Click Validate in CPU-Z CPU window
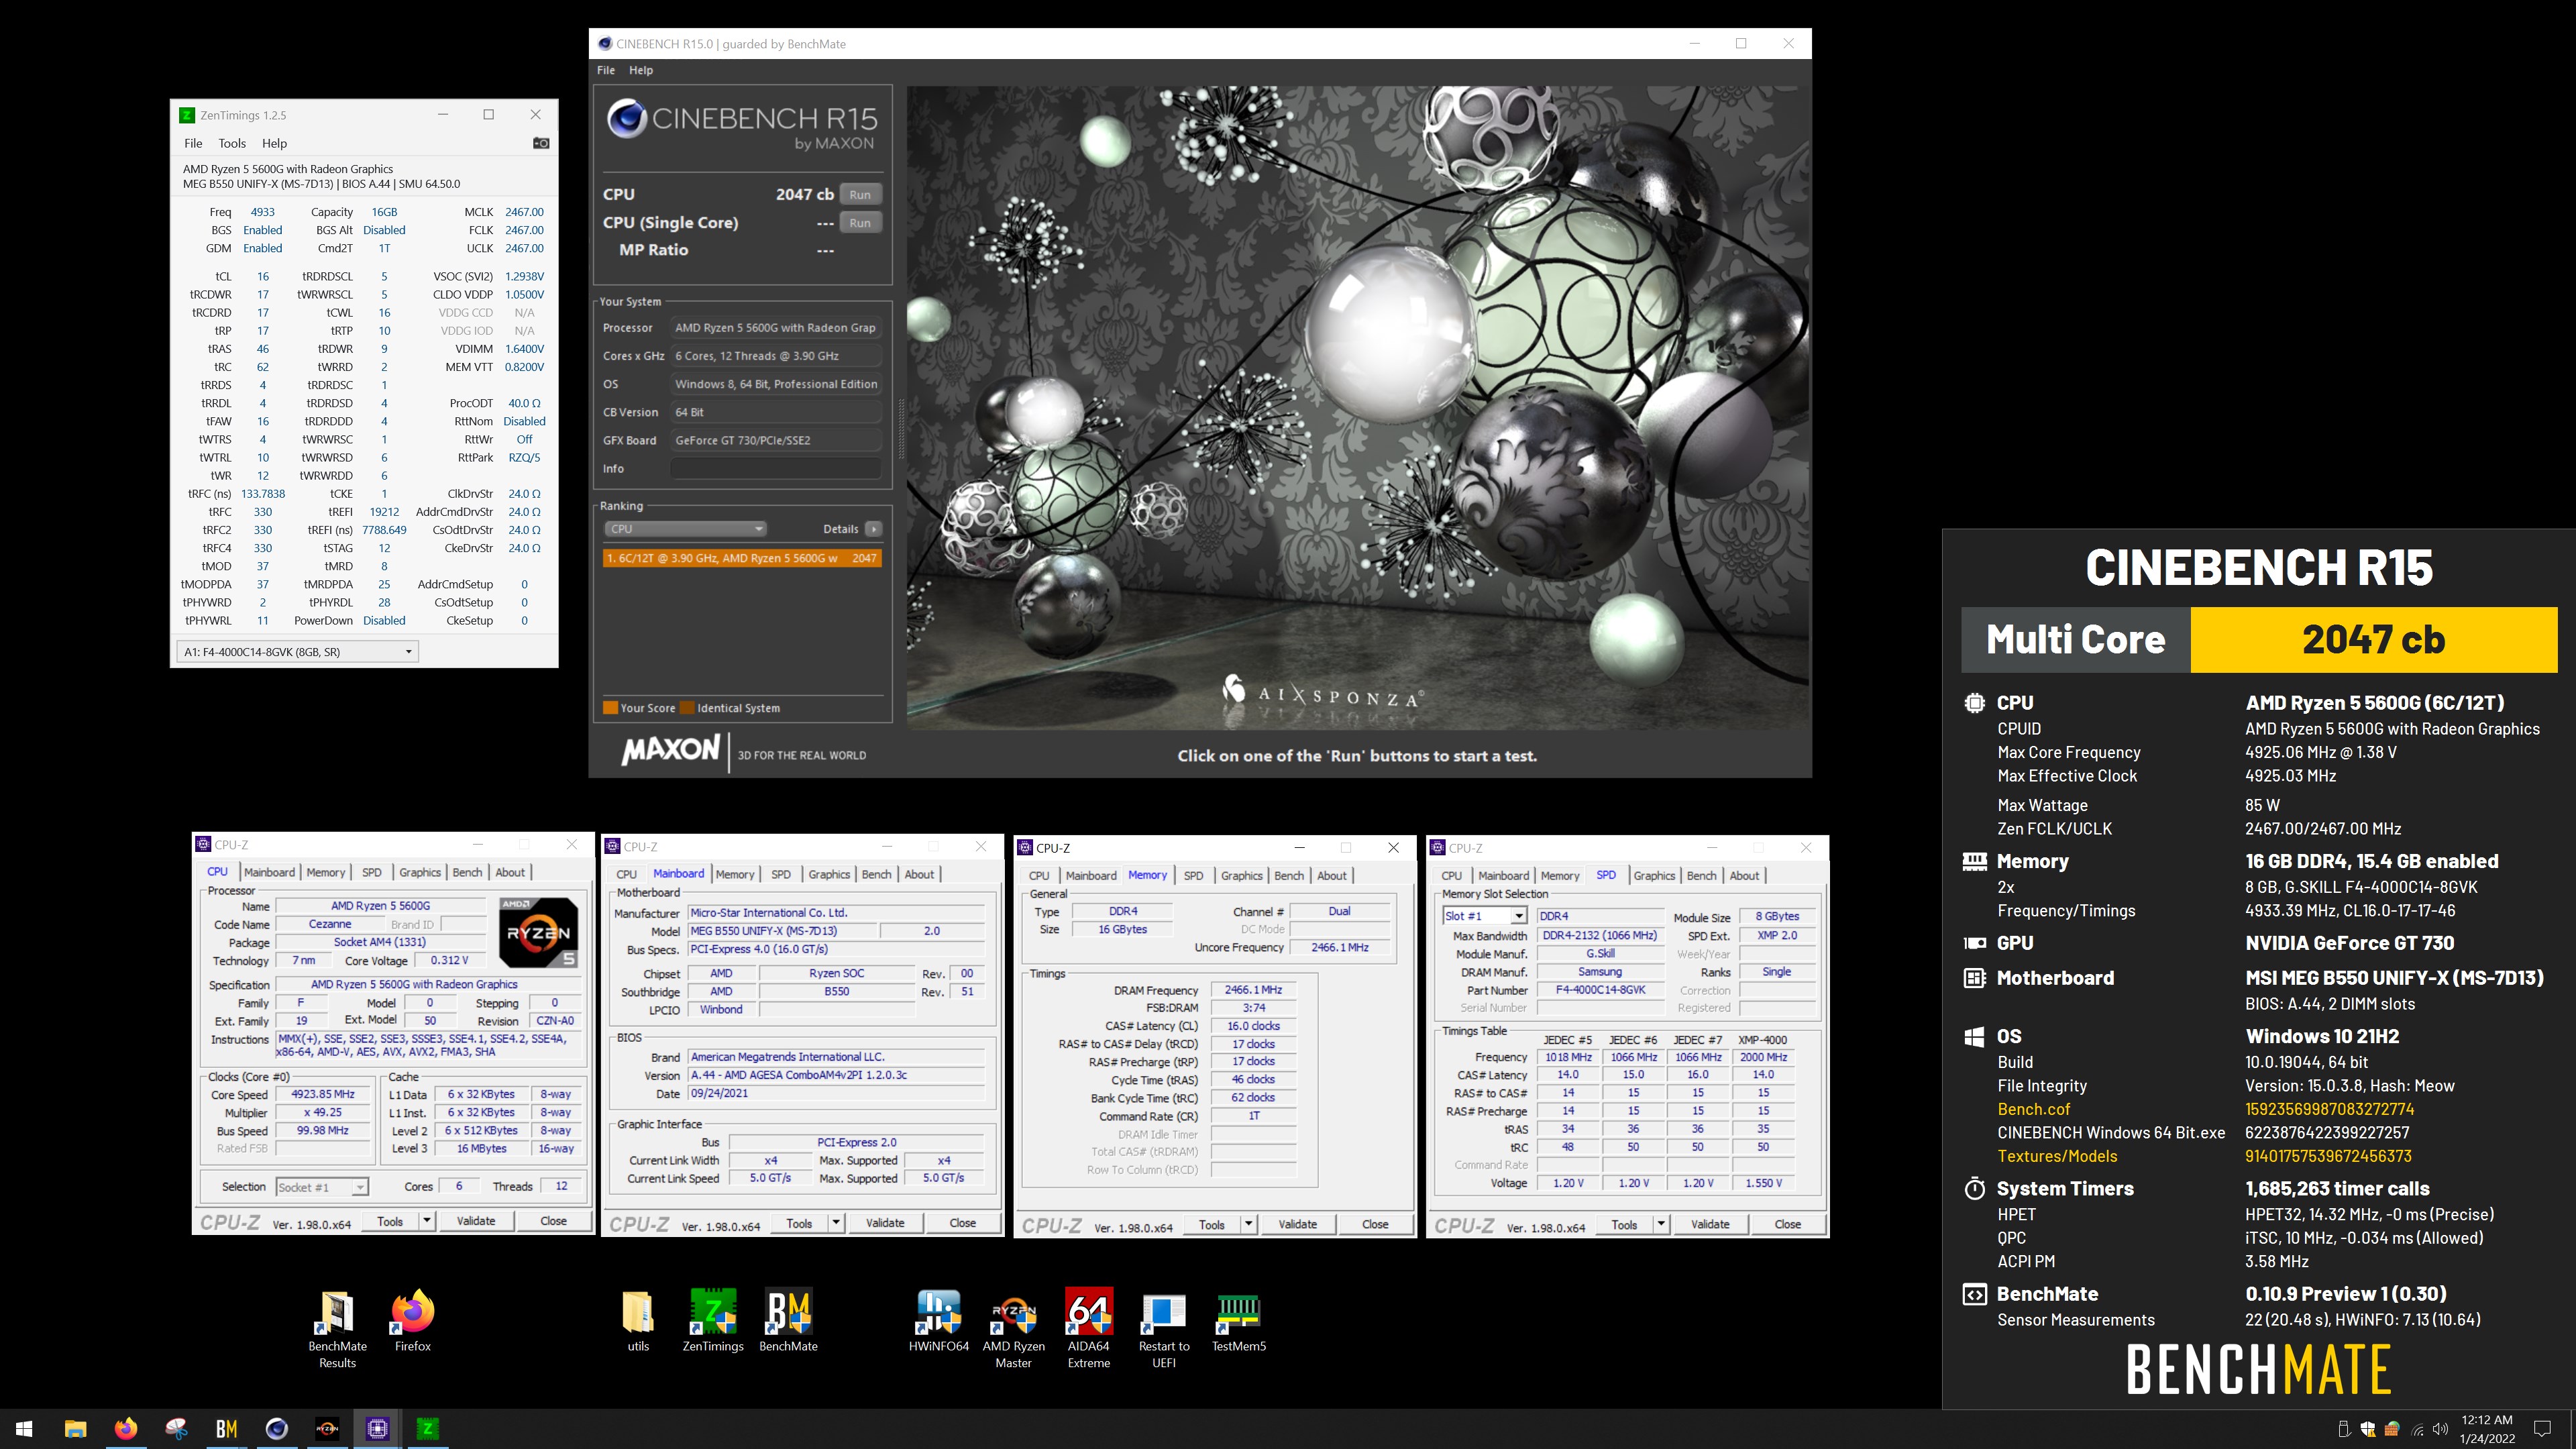2576x1449 pixels. [476, 1221]
